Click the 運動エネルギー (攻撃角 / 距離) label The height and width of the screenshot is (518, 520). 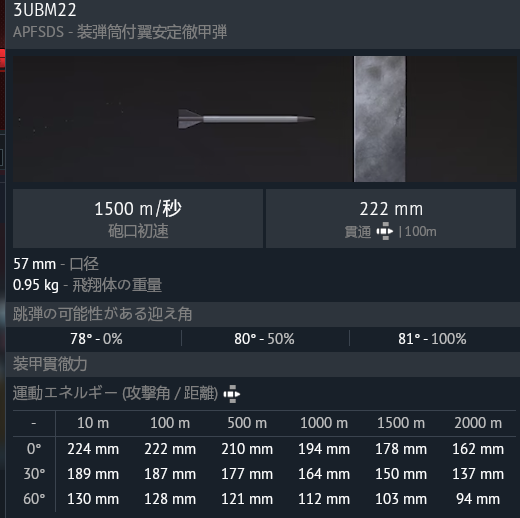pos(115,393)
